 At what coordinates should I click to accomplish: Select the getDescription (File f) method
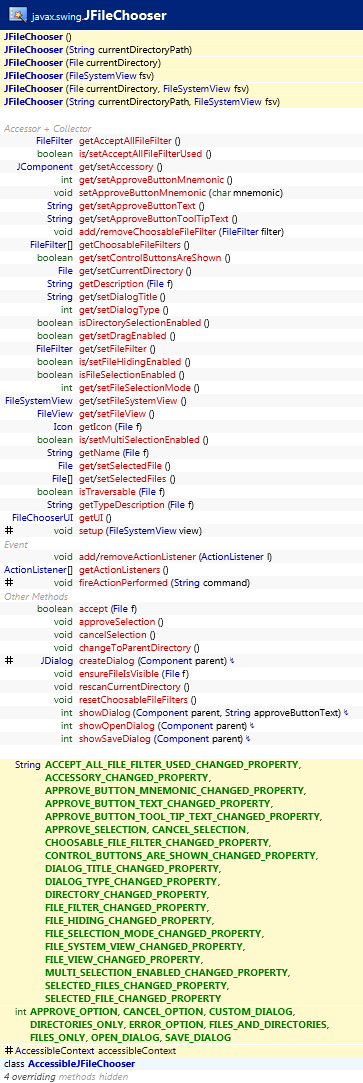[x=126, y=284]
